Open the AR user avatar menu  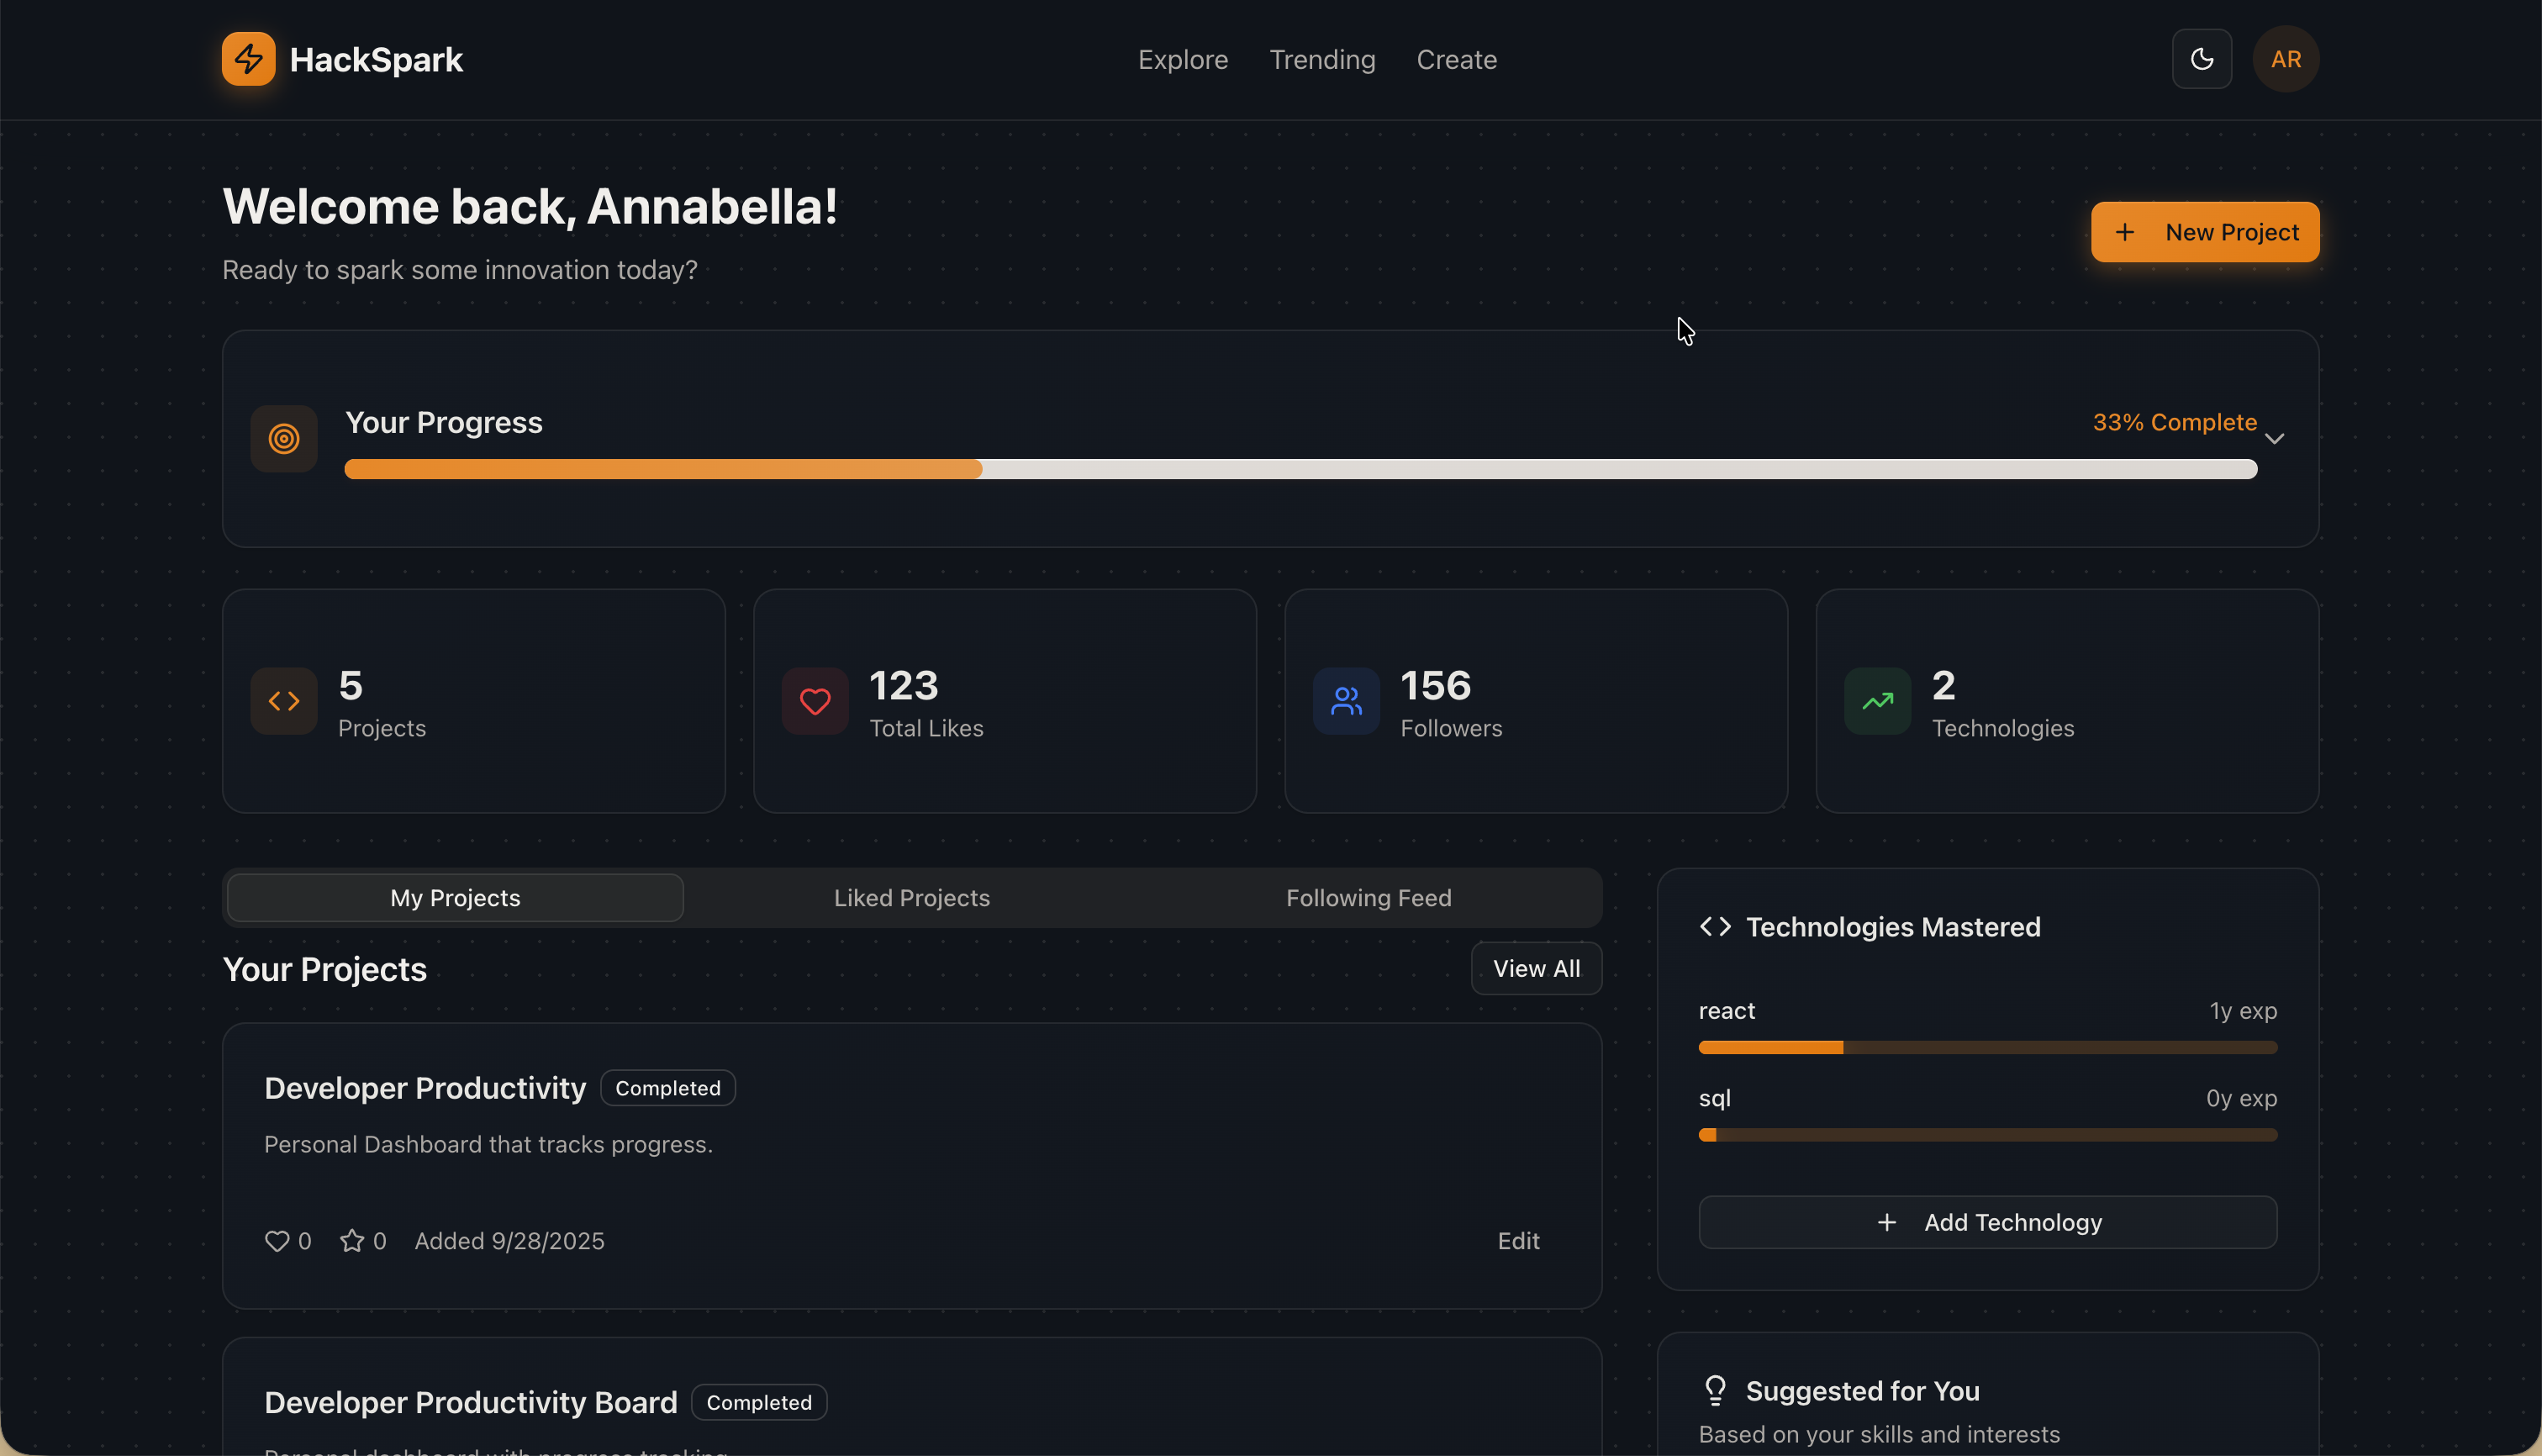click(2285, 59)
